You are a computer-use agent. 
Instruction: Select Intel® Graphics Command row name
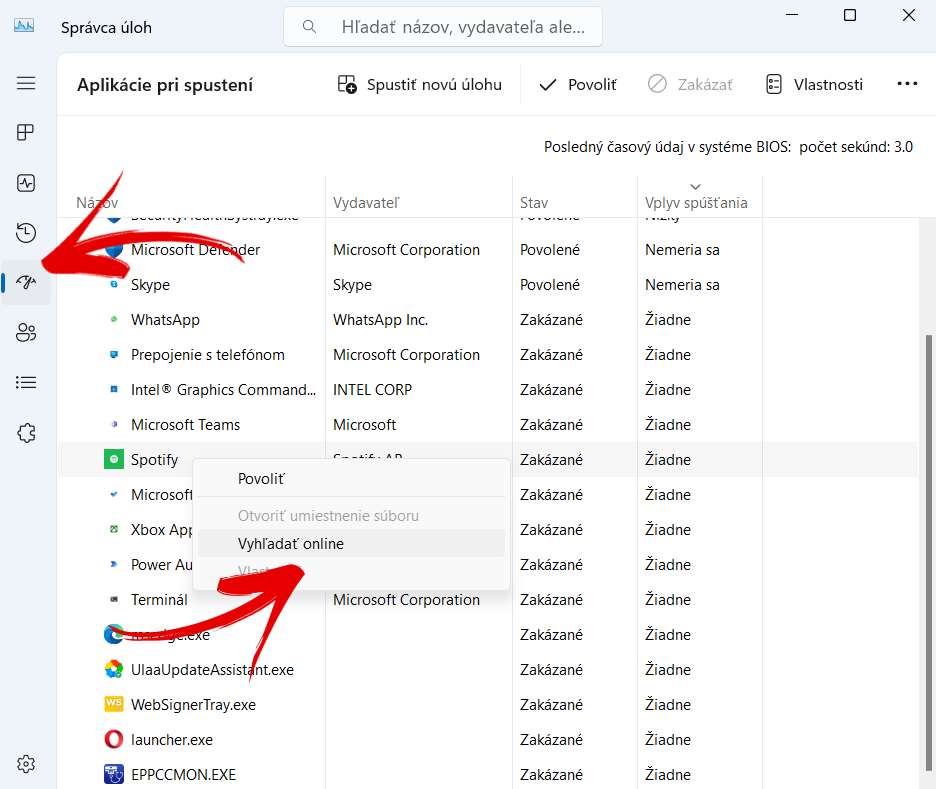point(223,390)
